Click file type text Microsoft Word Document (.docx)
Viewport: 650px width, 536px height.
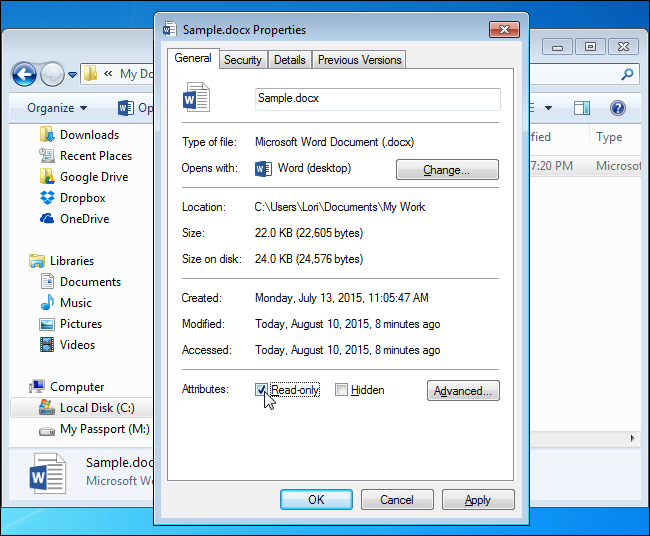335,142
